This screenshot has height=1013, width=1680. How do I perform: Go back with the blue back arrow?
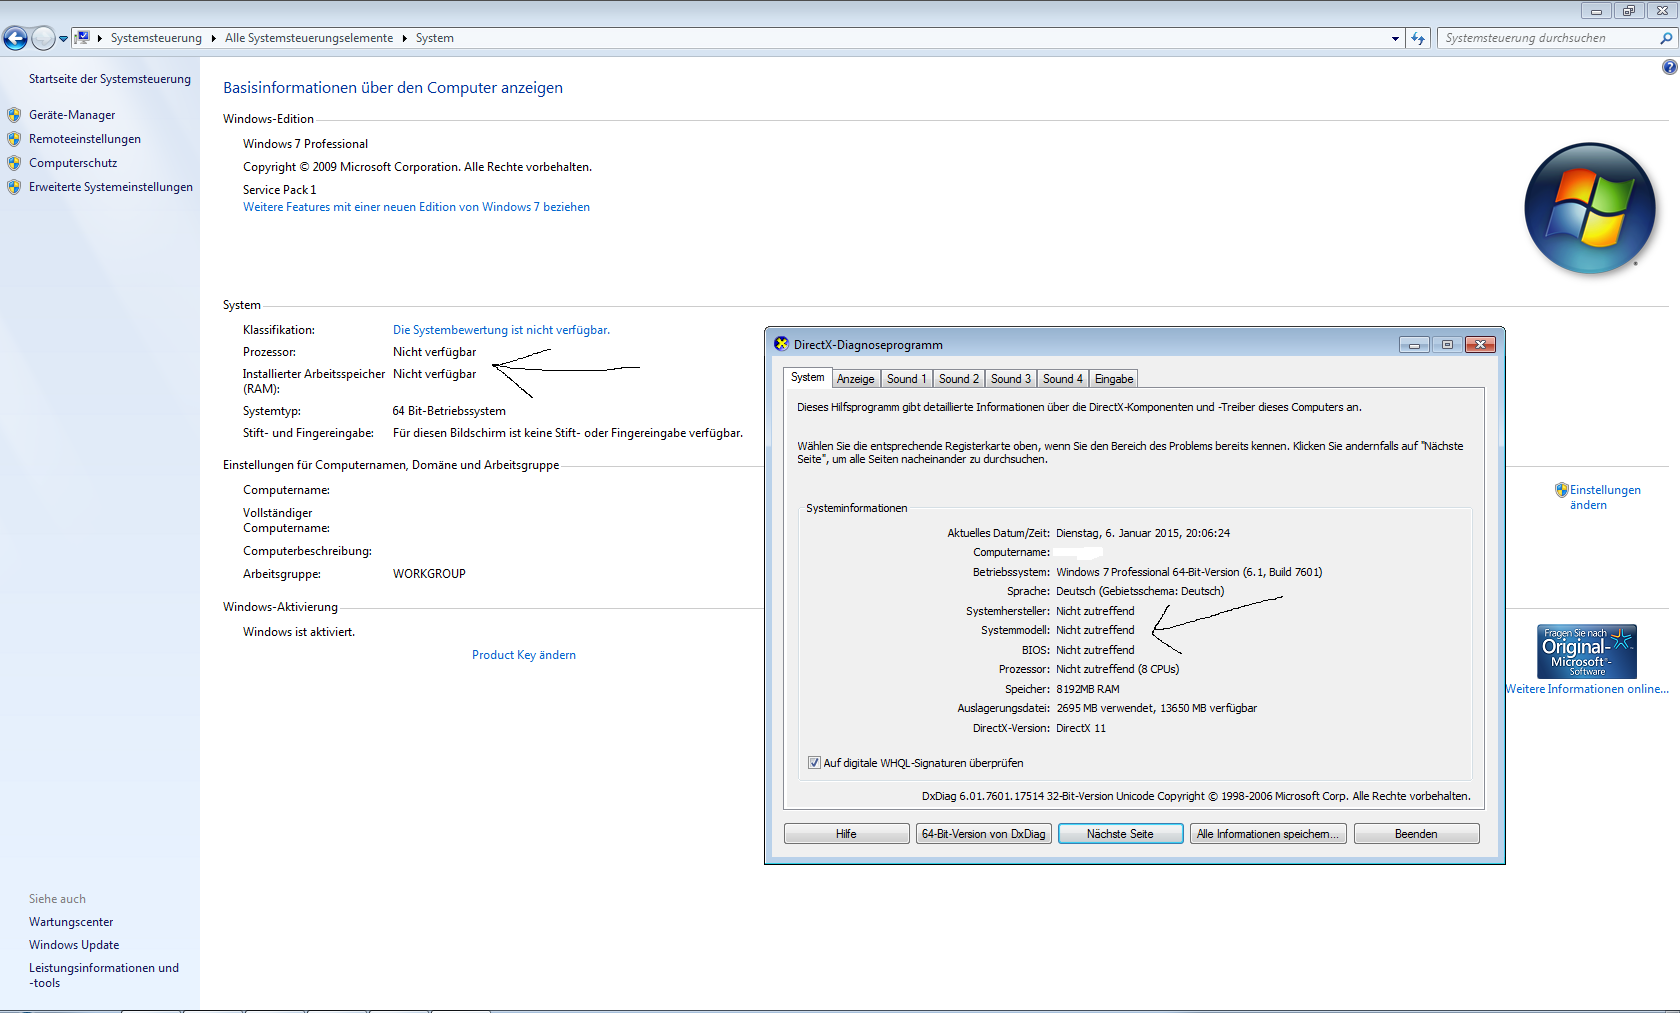coord(15,38)
